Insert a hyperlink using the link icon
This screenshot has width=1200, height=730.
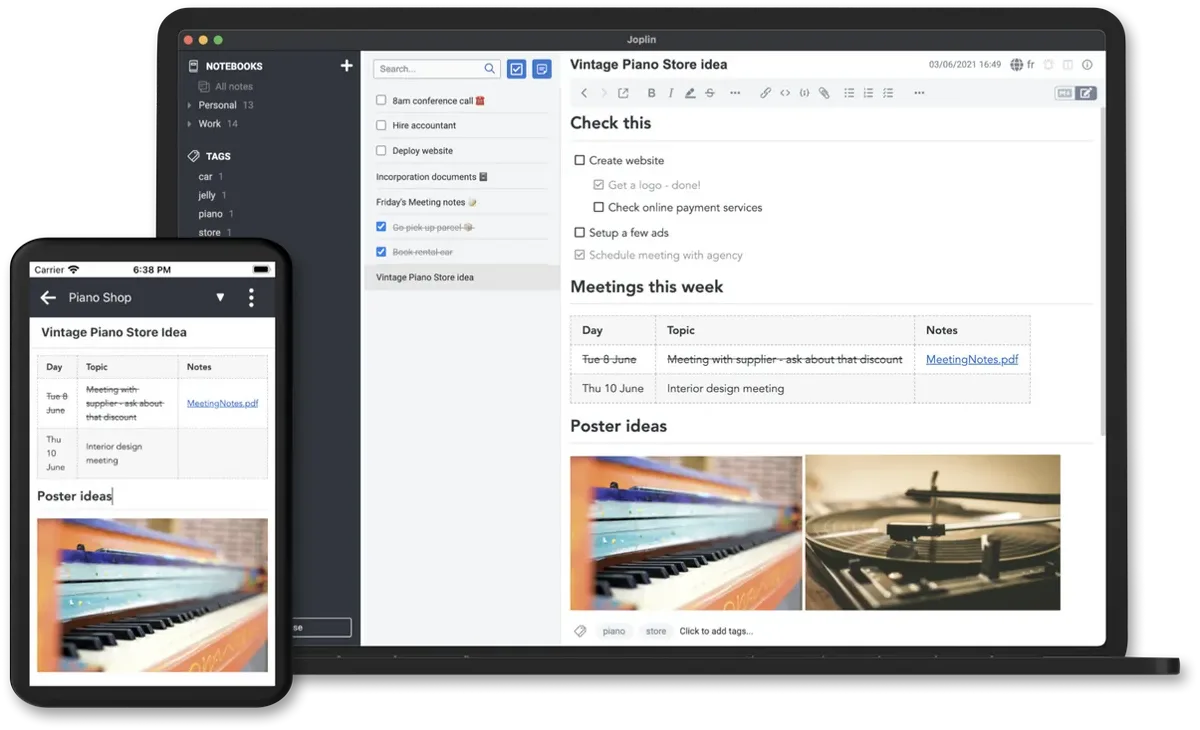pyautogui.click(x=765, y=93)
